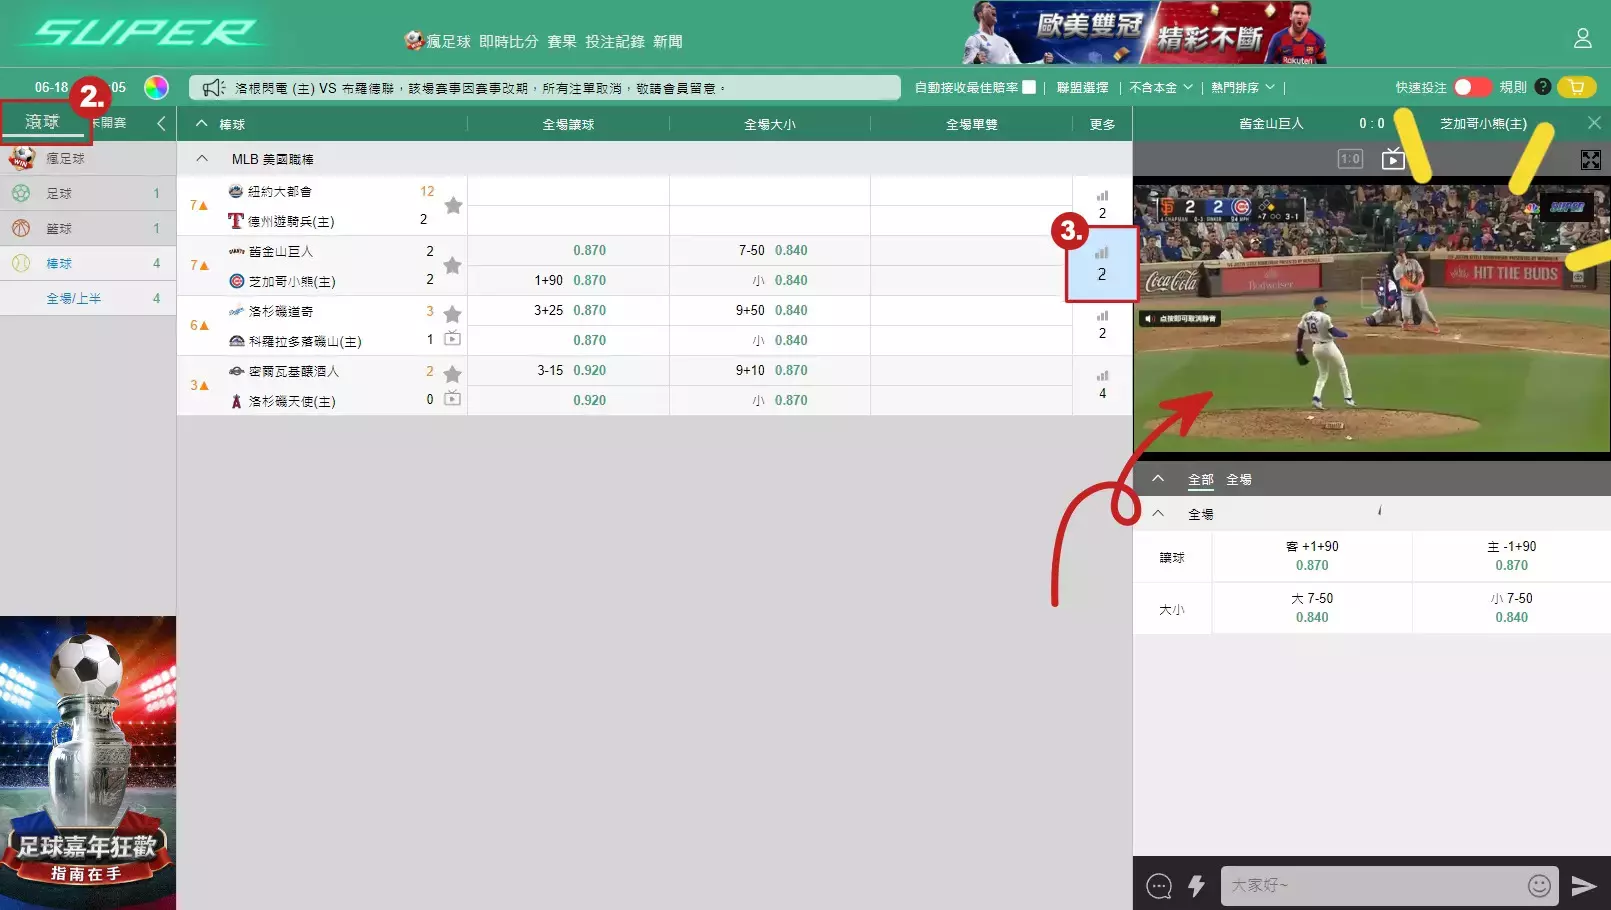Favorite the 洛杉磯道奇 match star
This screenshot has height=910, width=1611.
pos(452,314)
